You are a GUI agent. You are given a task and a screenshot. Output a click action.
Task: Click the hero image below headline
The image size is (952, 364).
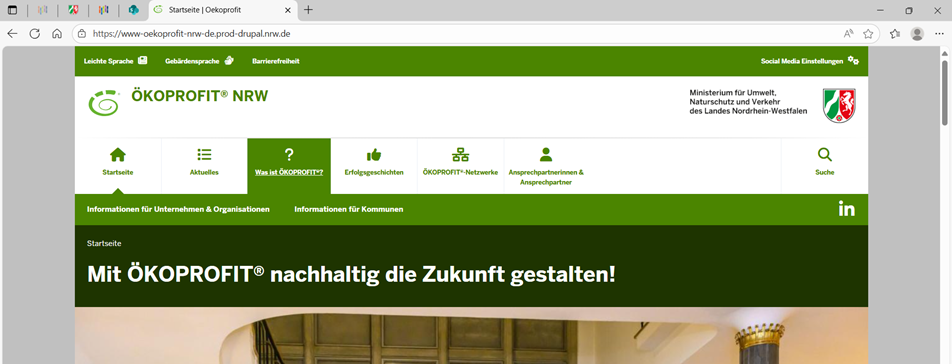coord(471,335)
